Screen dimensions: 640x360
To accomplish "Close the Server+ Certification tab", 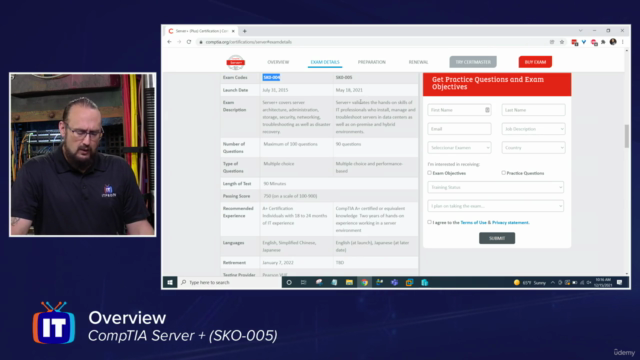I will point(233,31).
